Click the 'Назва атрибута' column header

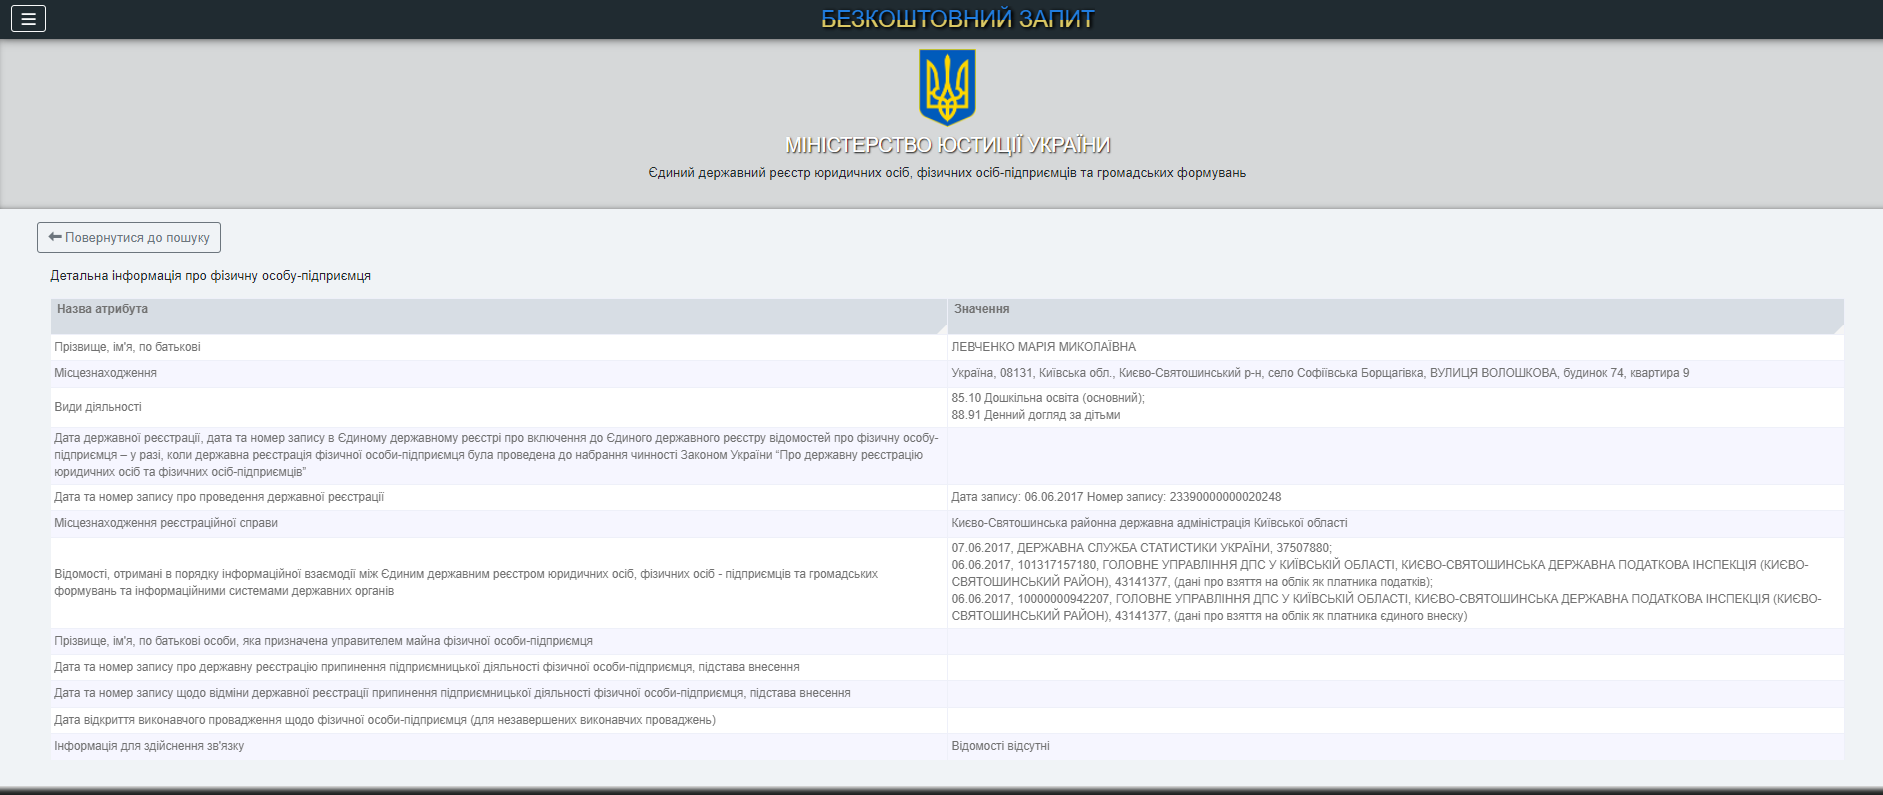[102, 309]
